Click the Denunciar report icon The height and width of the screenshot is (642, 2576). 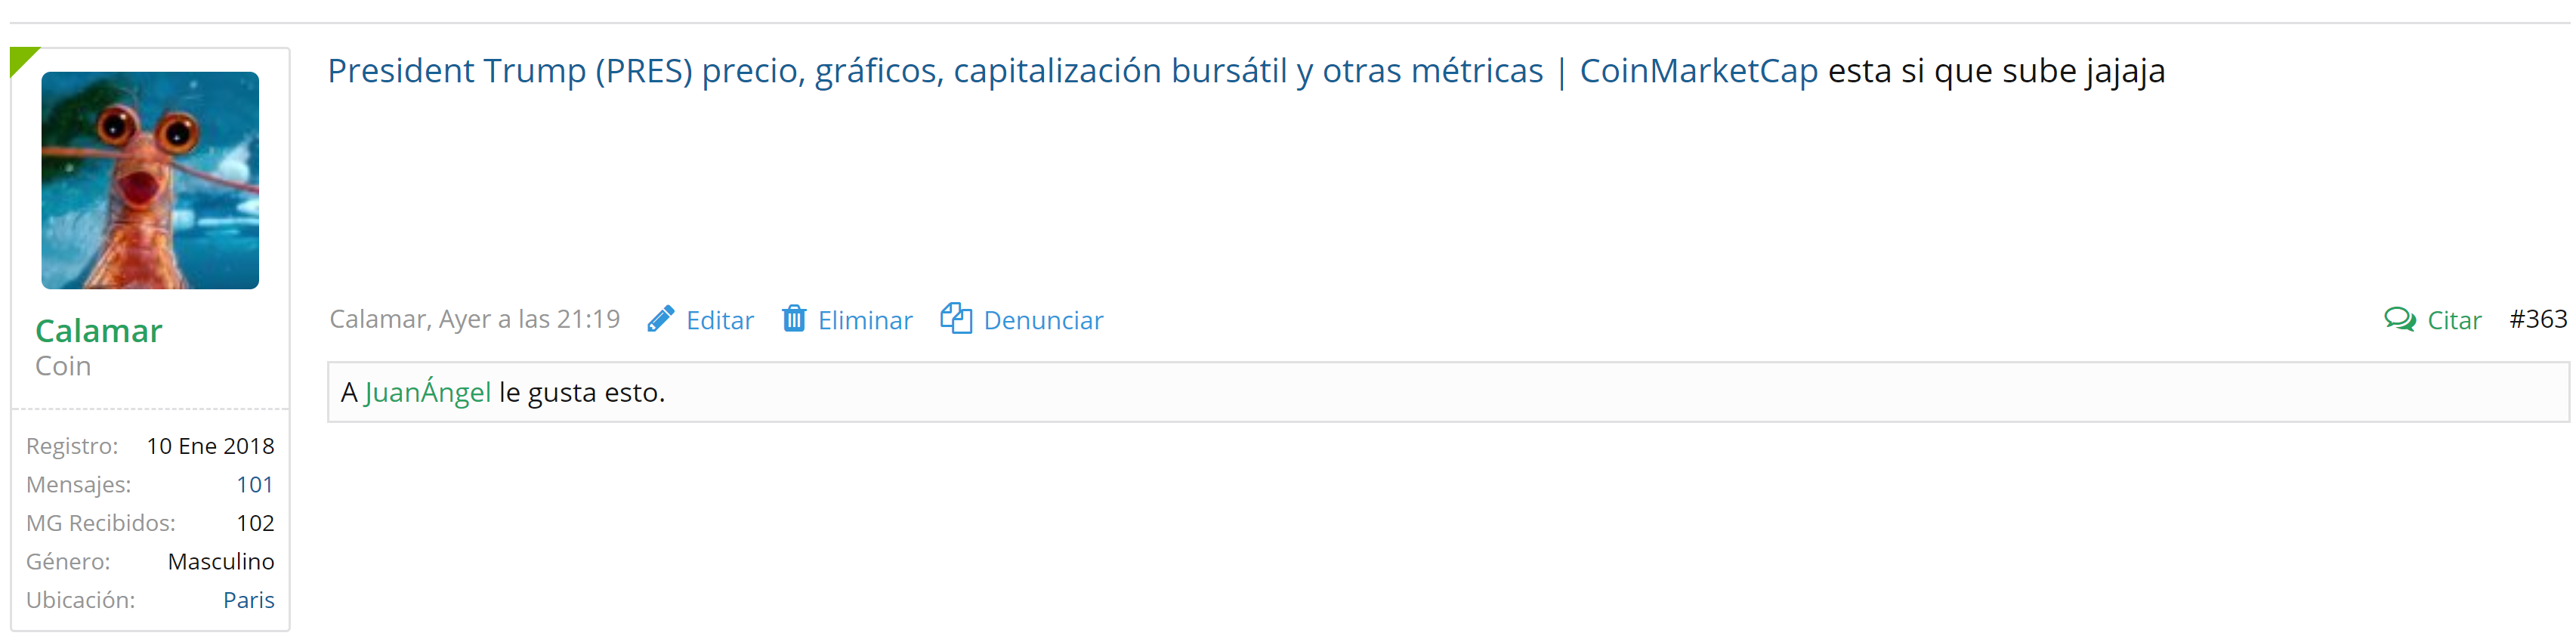point(956,318)
